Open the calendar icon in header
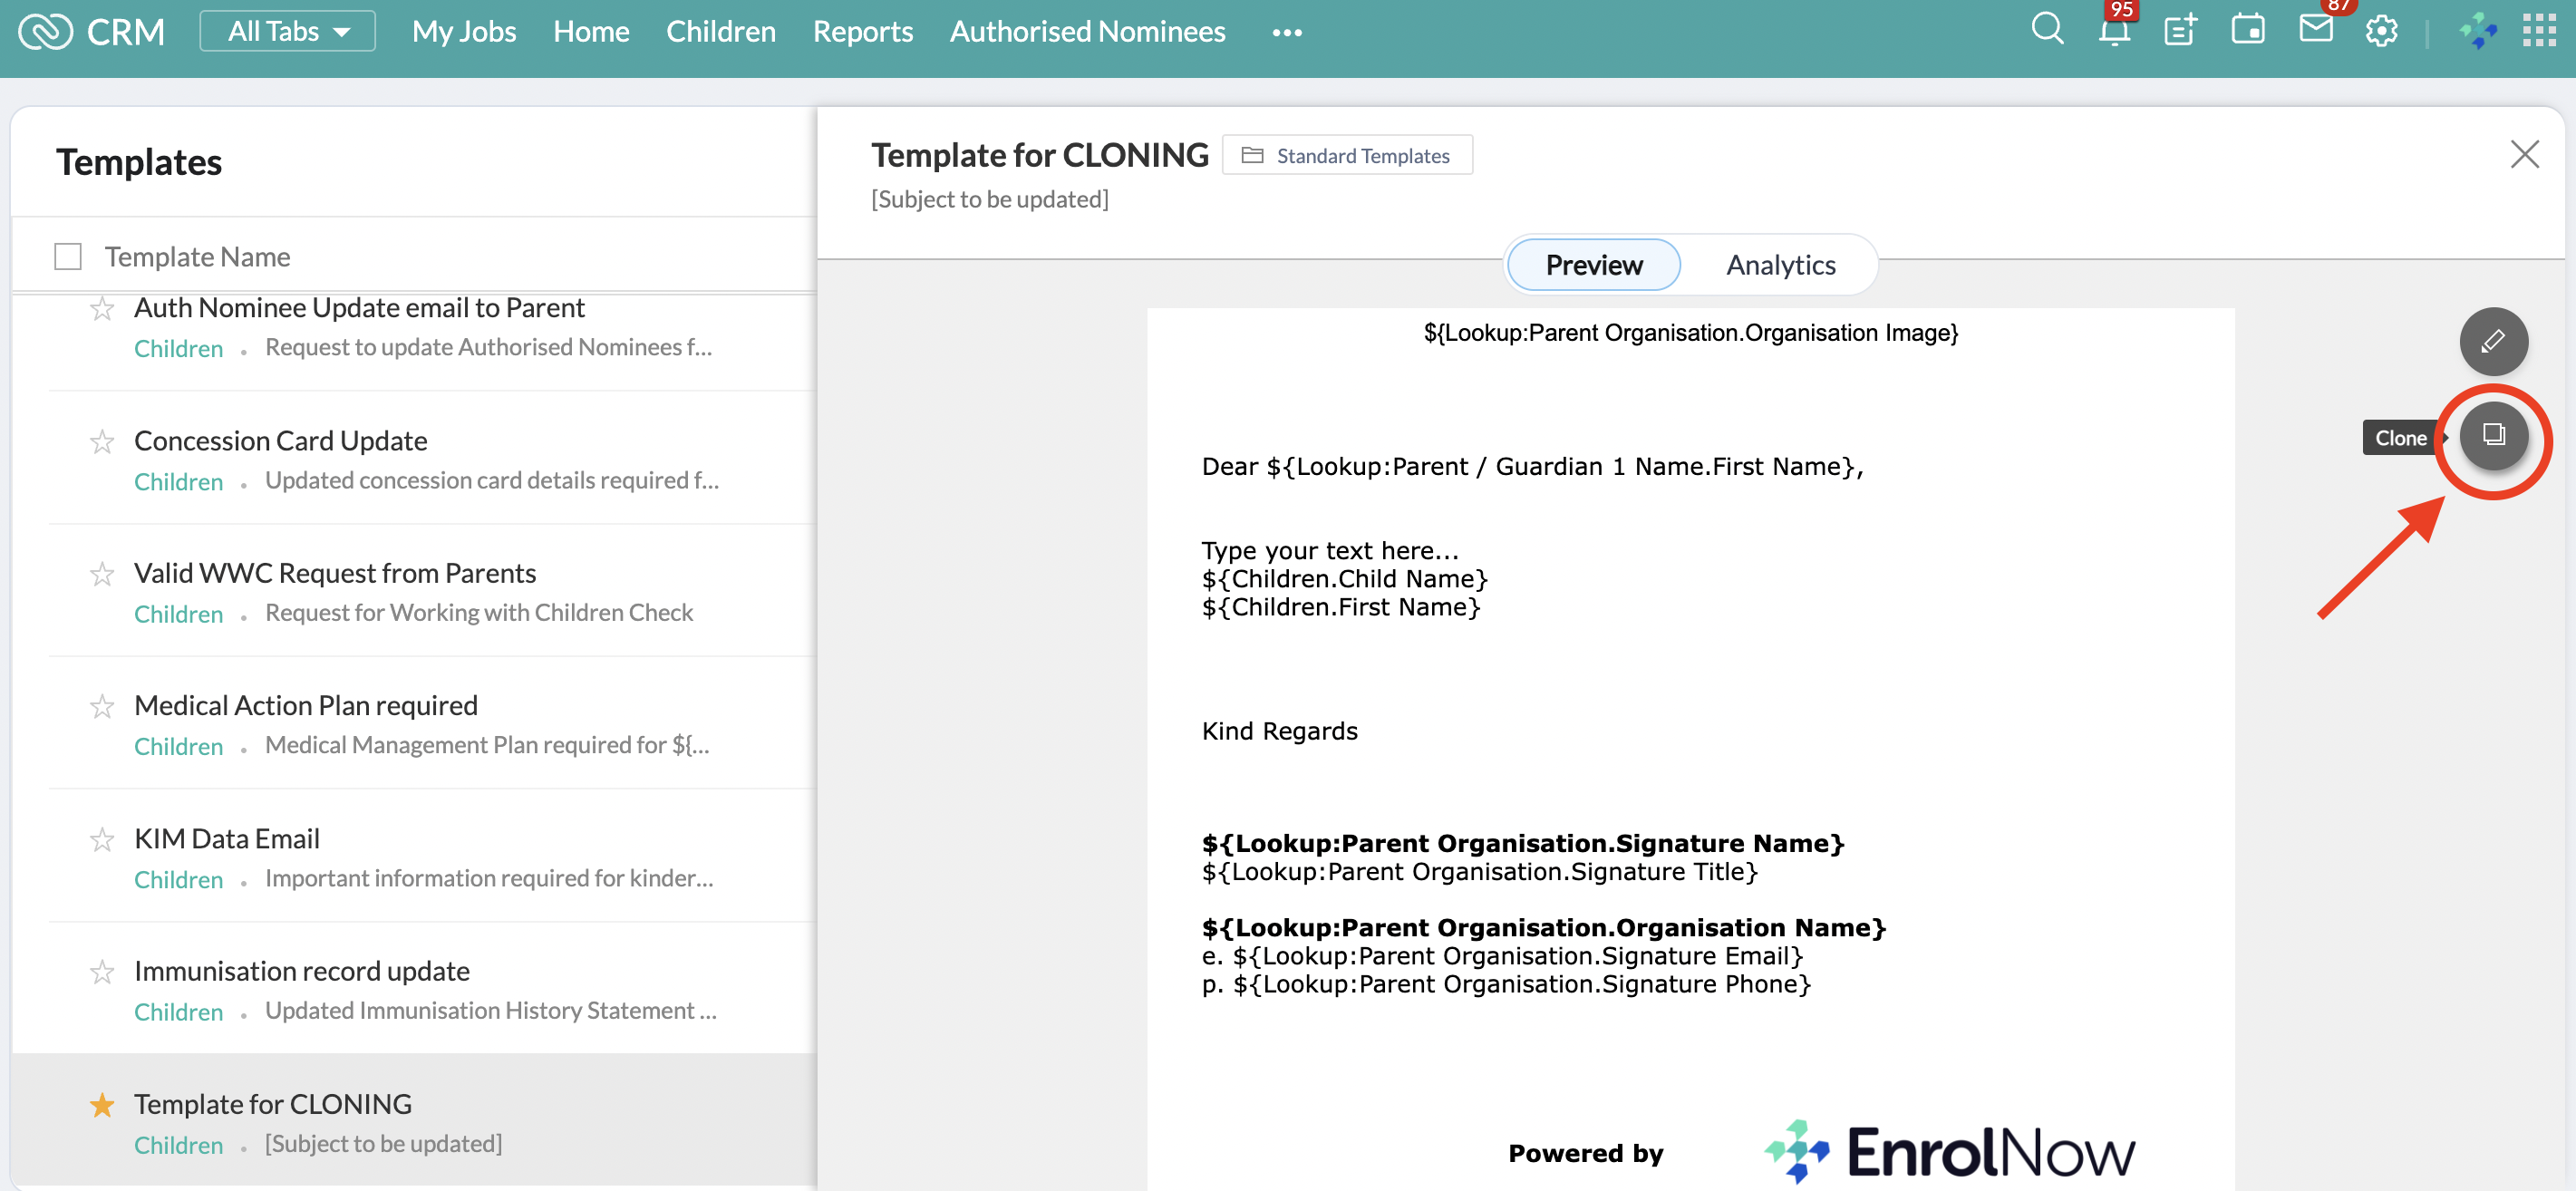Screen dimensions: 2576x1191 (2248, 30)
